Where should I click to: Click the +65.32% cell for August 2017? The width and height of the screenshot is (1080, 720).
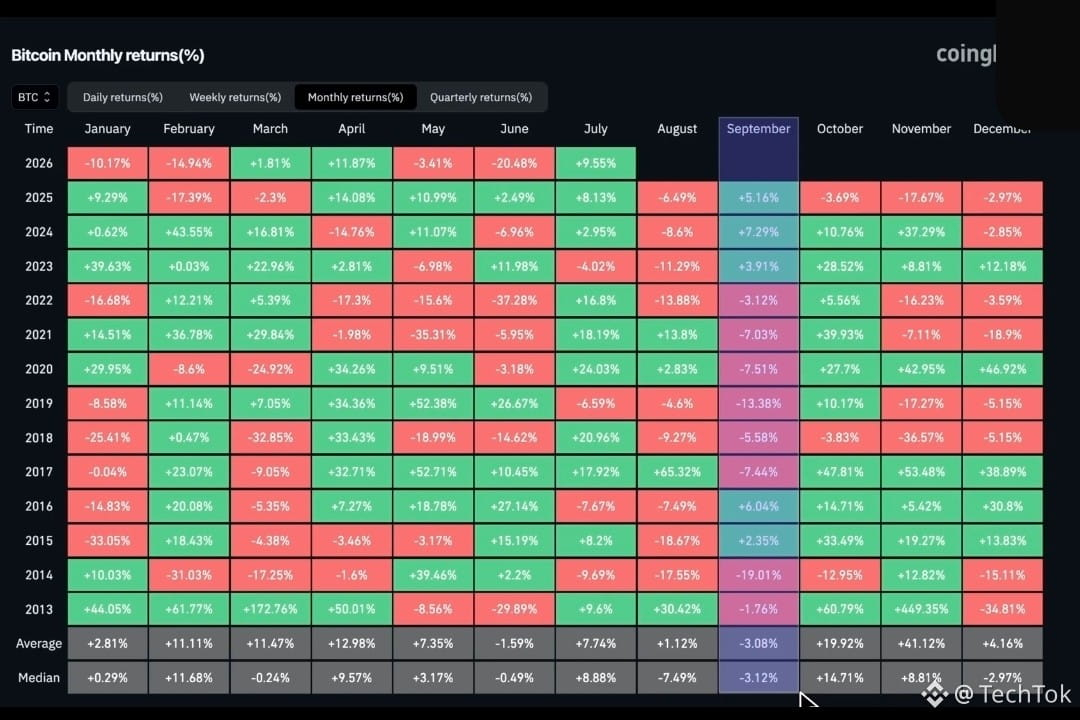coord(677,472)
